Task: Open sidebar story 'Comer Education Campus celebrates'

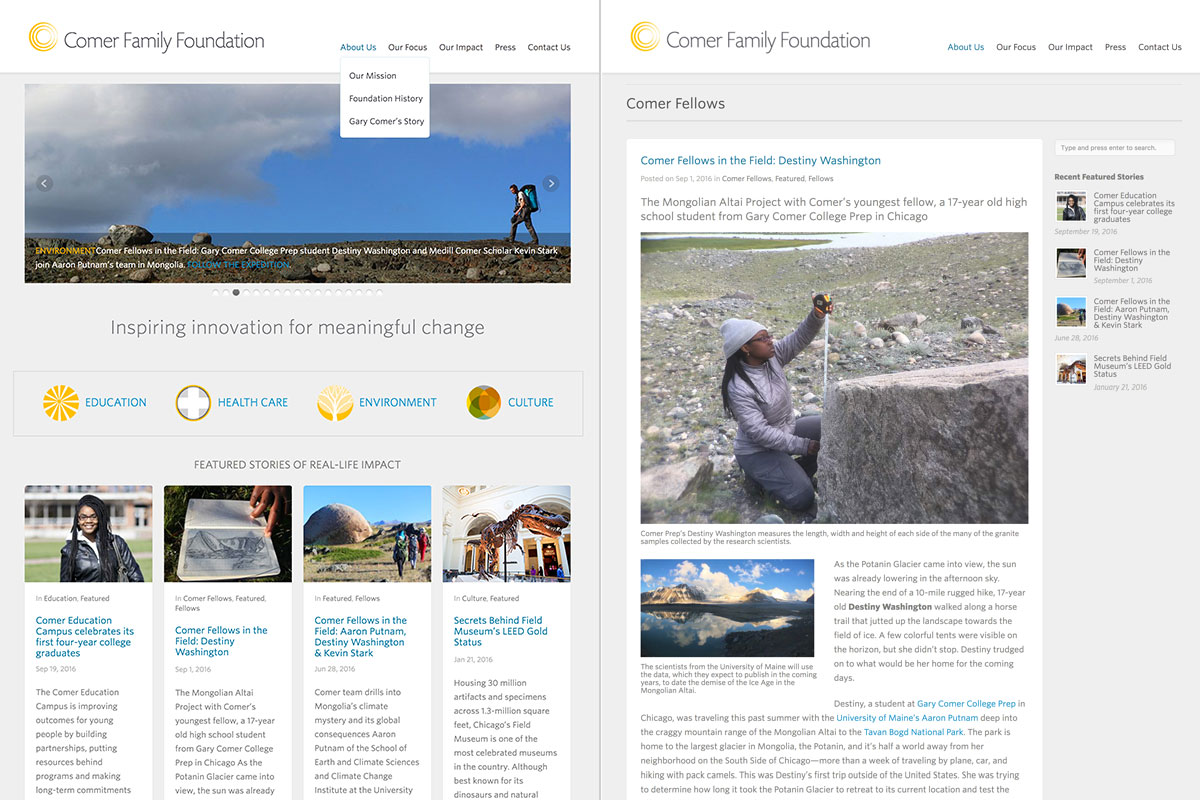Action: click(1134, 208)
